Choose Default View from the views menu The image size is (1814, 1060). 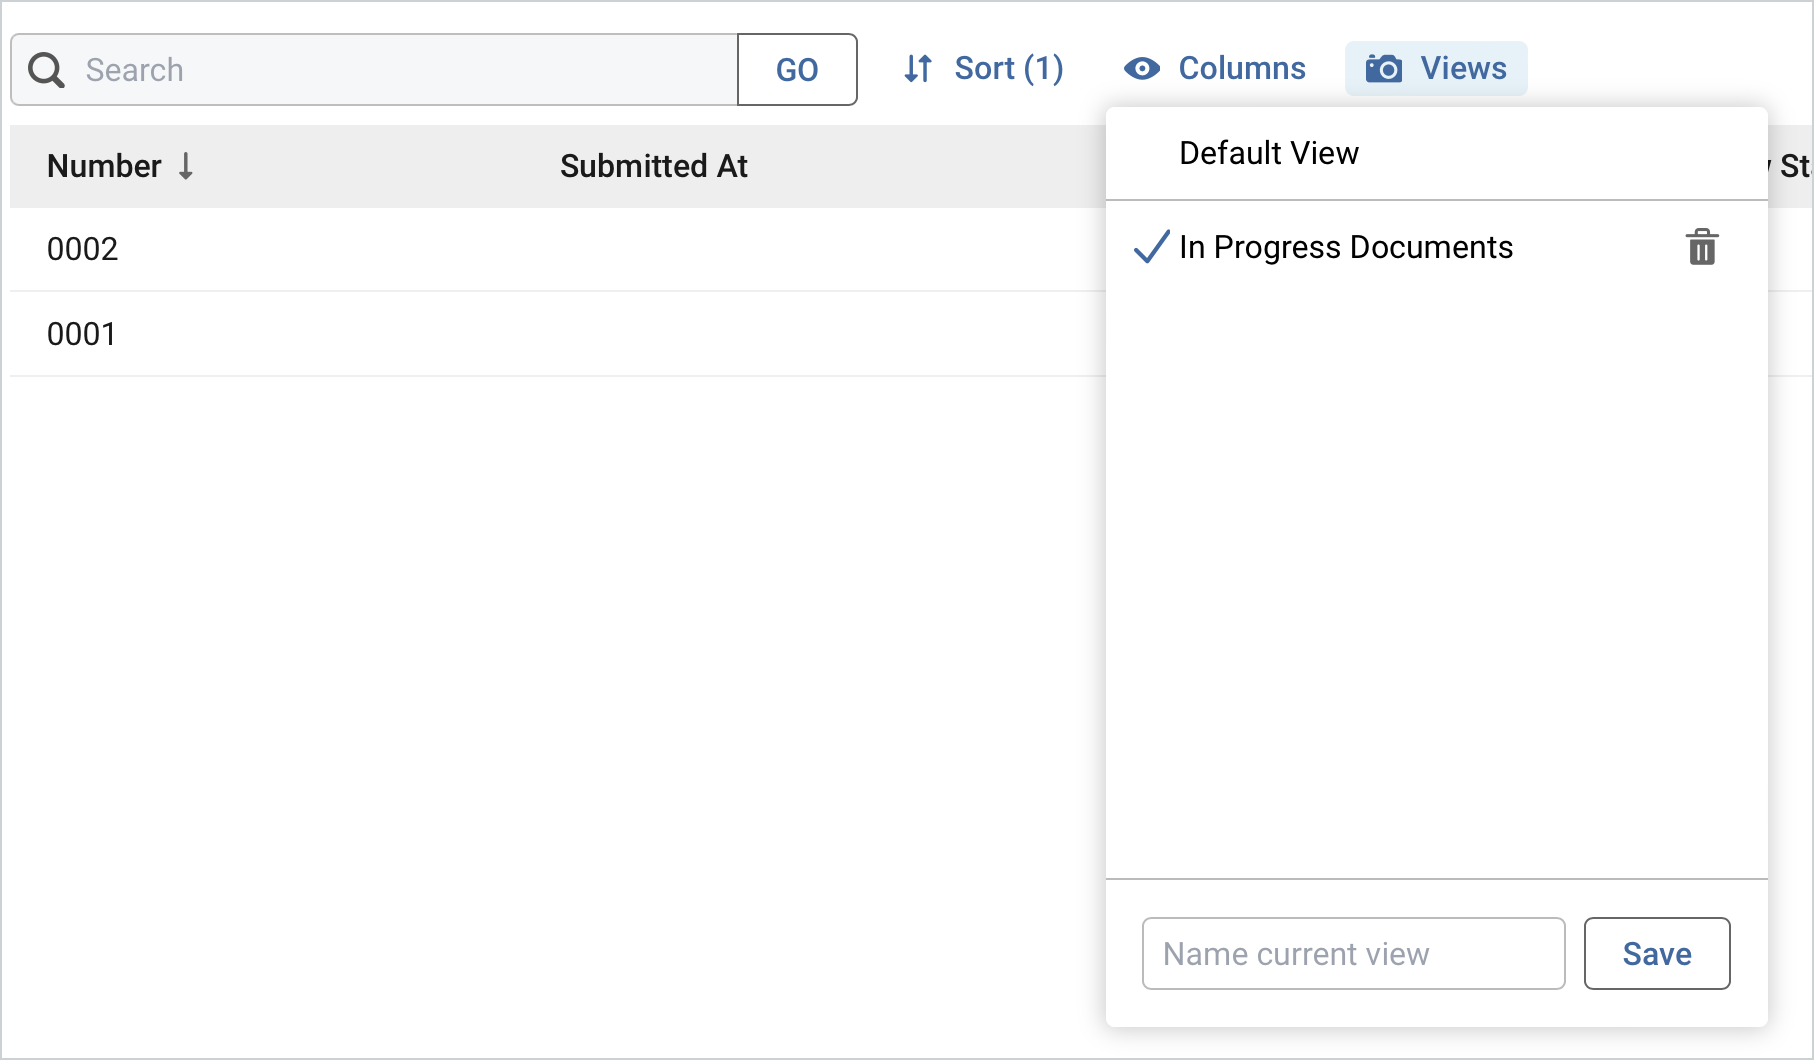click(x=1268, y=153)
